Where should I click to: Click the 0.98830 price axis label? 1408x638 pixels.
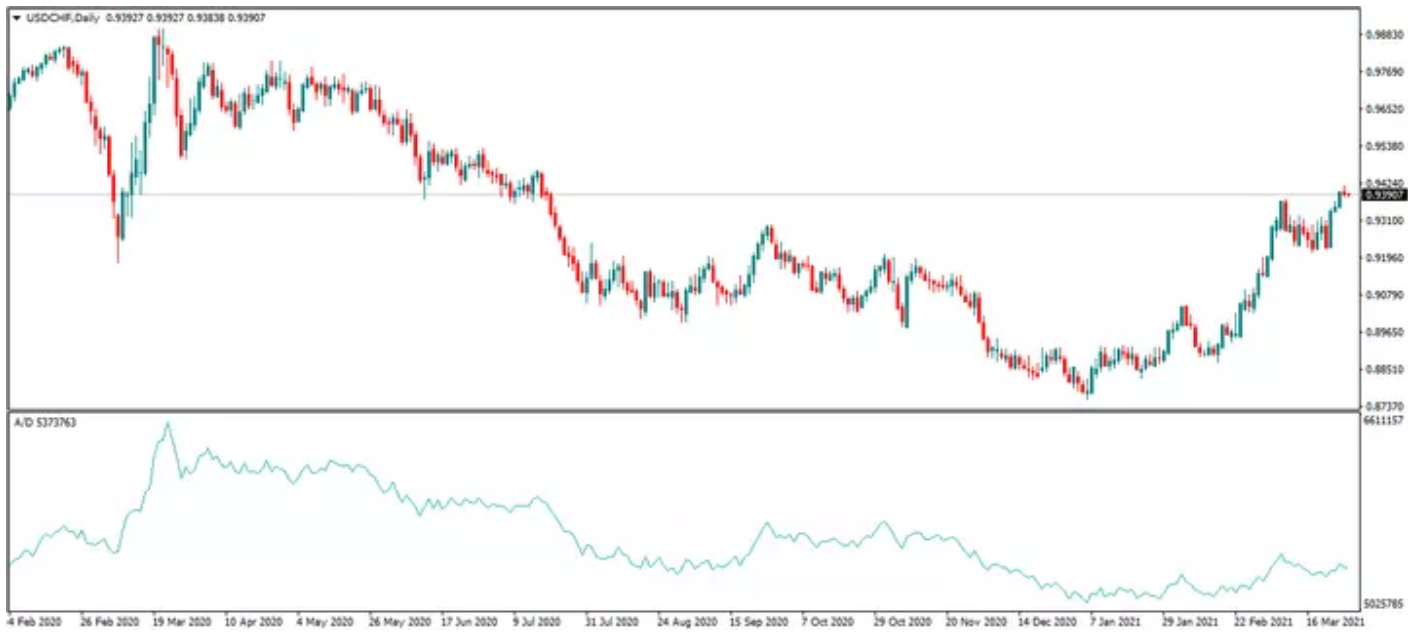tap(1380, 35)
